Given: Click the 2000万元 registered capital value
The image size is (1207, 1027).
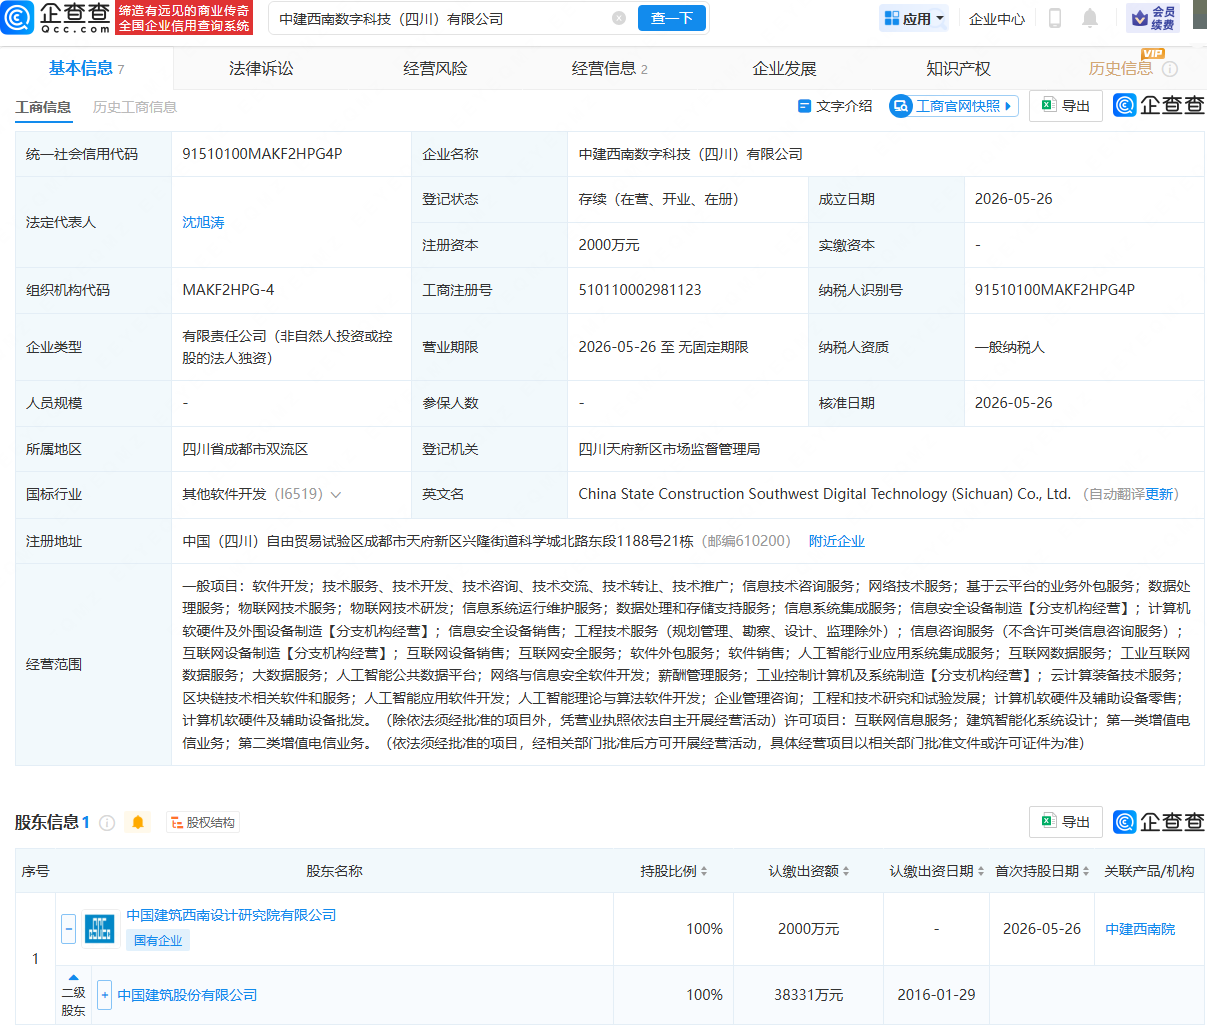Looking at the screenshot, I should pos(609,245).
